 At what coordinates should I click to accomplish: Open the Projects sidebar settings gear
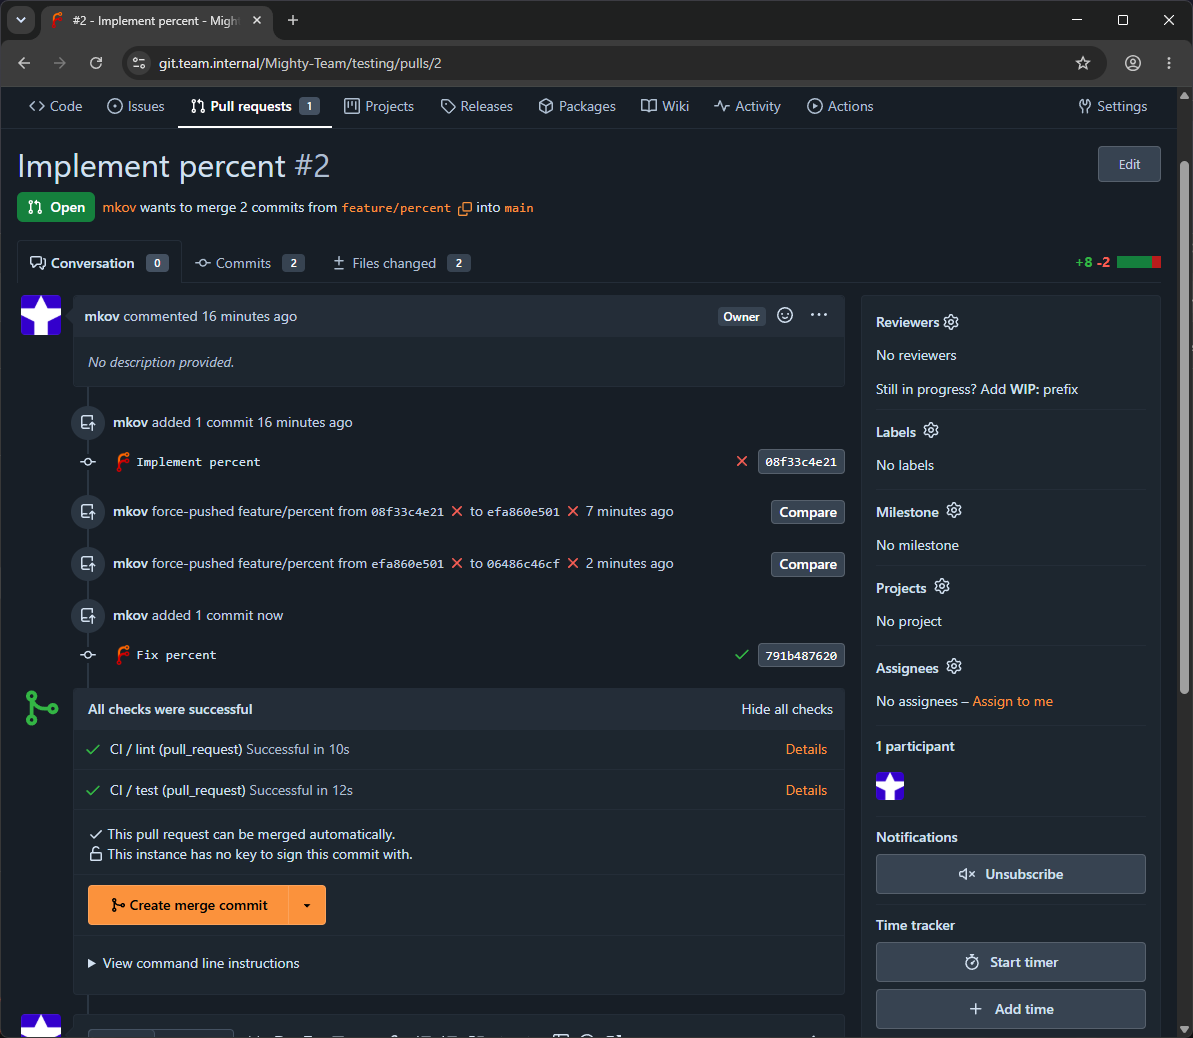click(942, 587)
